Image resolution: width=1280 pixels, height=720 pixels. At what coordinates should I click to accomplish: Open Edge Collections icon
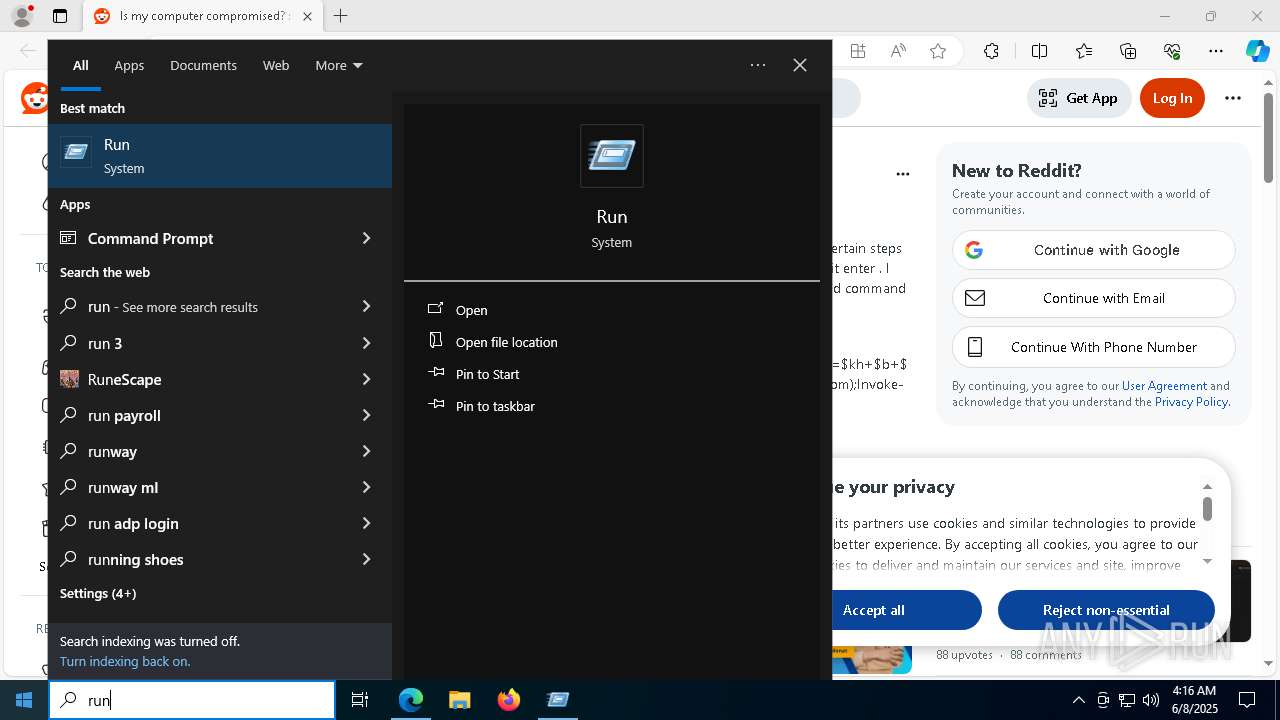point(1128,51)
